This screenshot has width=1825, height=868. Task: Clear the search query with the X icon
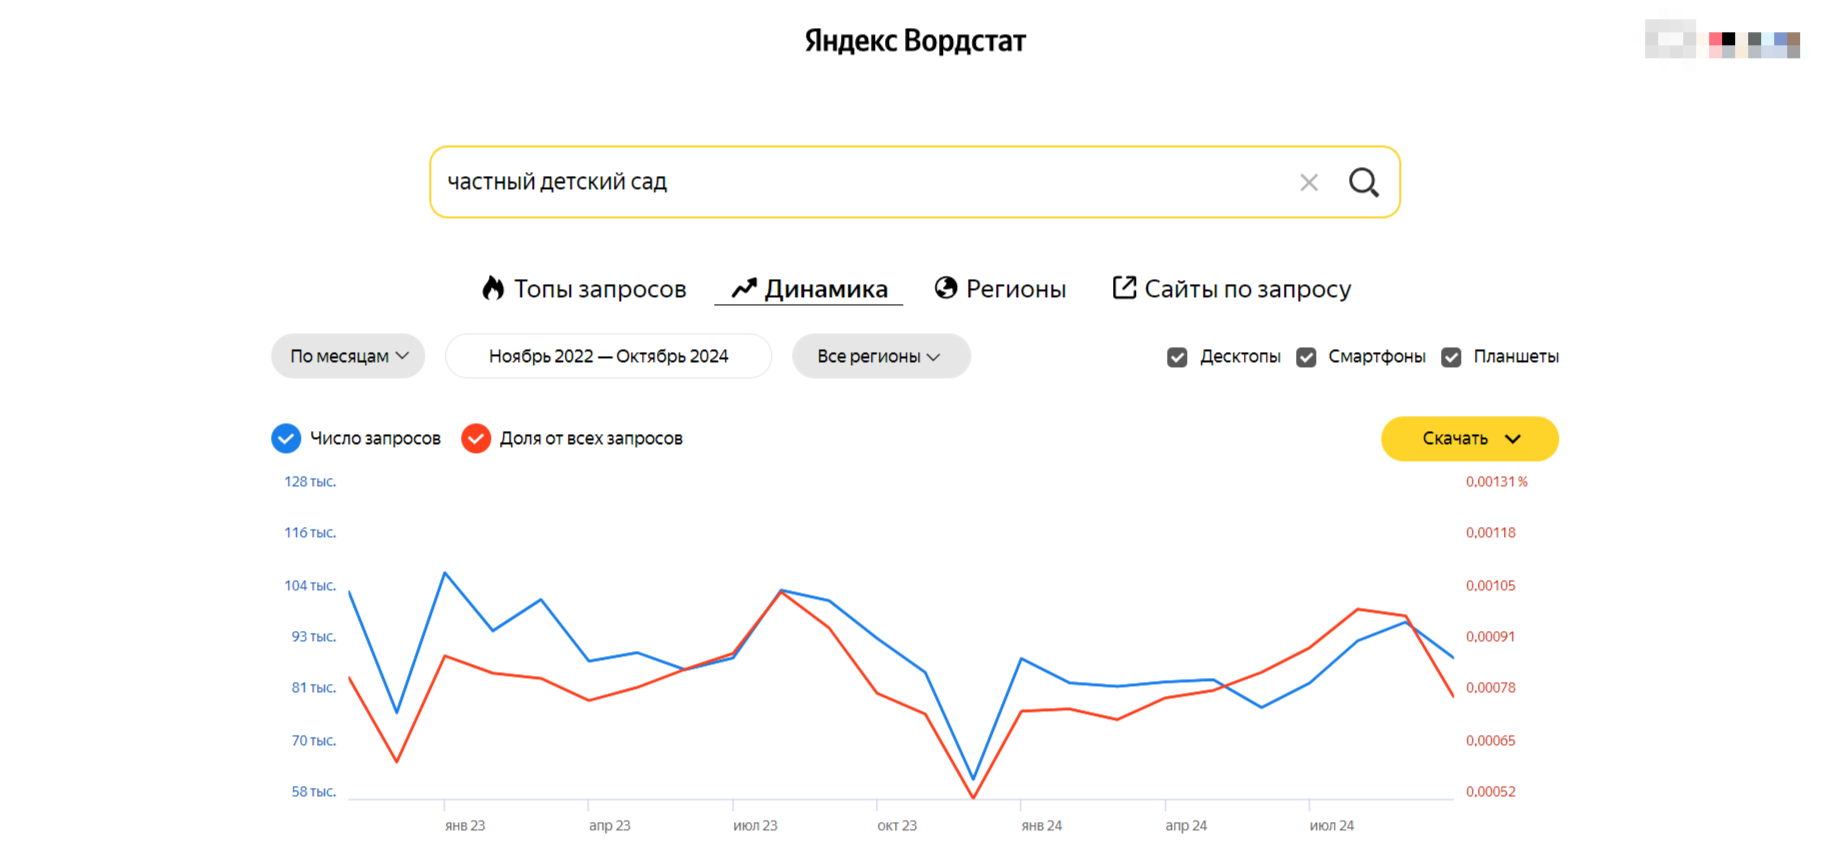[x=1309, y=182]
